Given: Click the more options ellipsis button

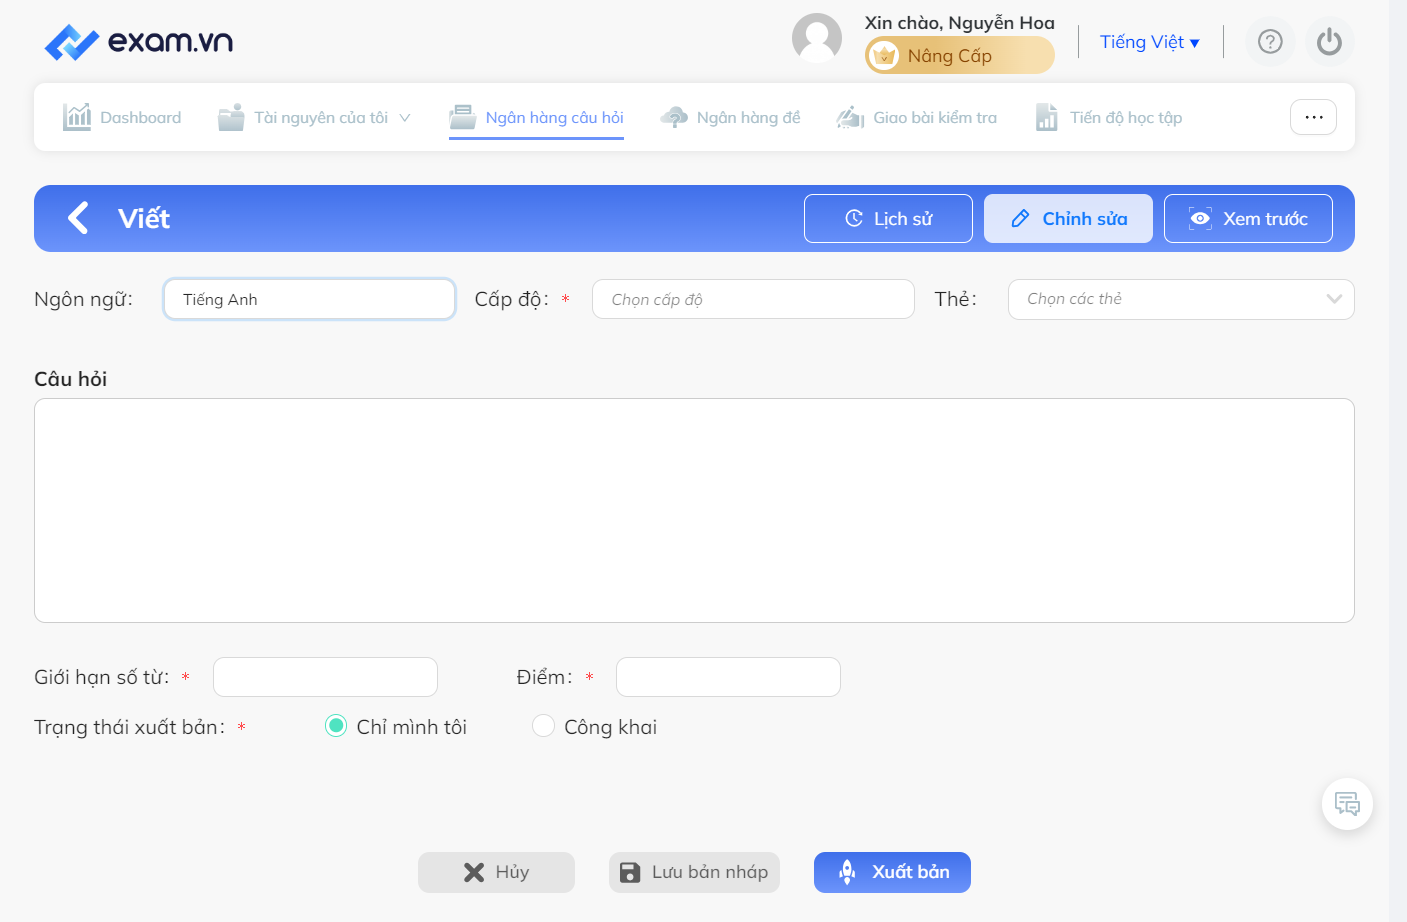Looking at the screenshot, I should (x=1313, y=117).
